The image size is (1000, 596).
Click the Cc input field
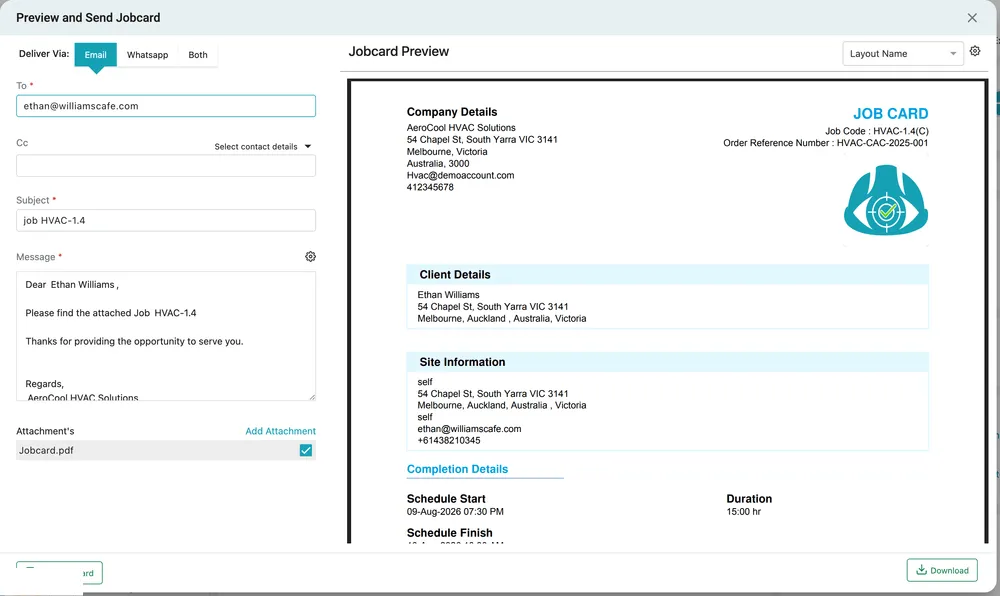[x=166, y=166]
